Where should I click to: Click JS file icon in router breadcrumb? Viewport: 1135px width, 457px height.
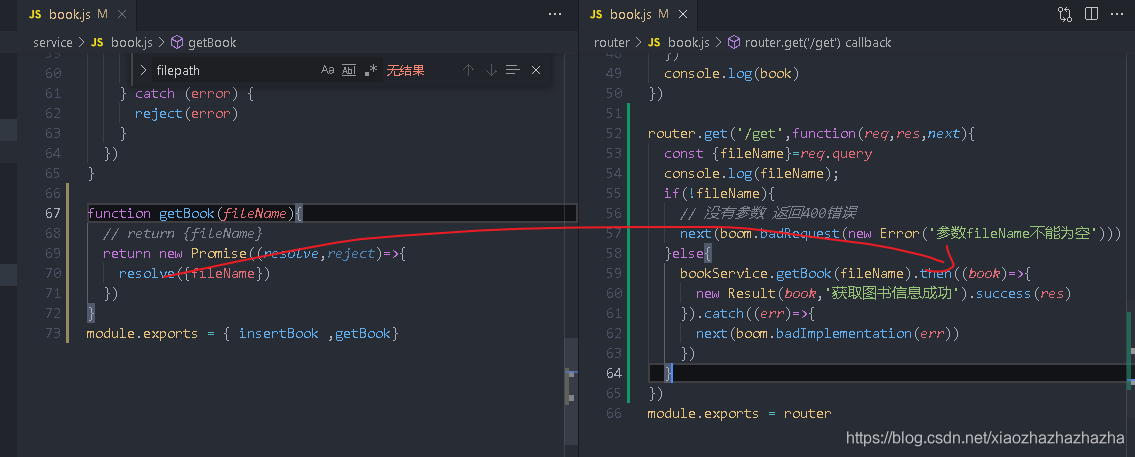point(654,43)
